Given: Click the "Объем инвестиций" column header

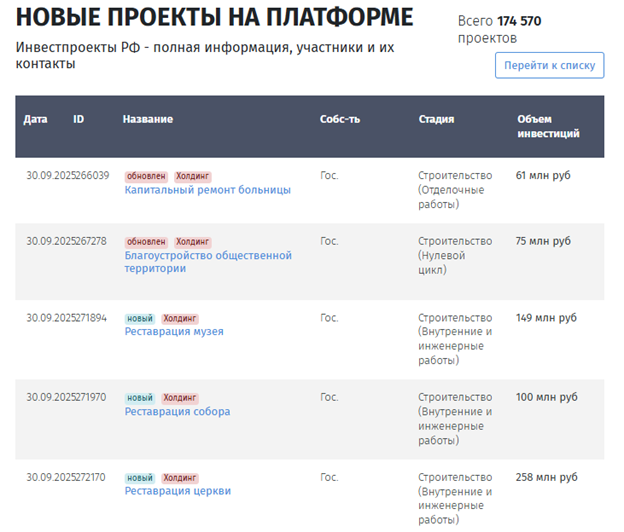Looking at the screenshot, I should tap(548, 126).
